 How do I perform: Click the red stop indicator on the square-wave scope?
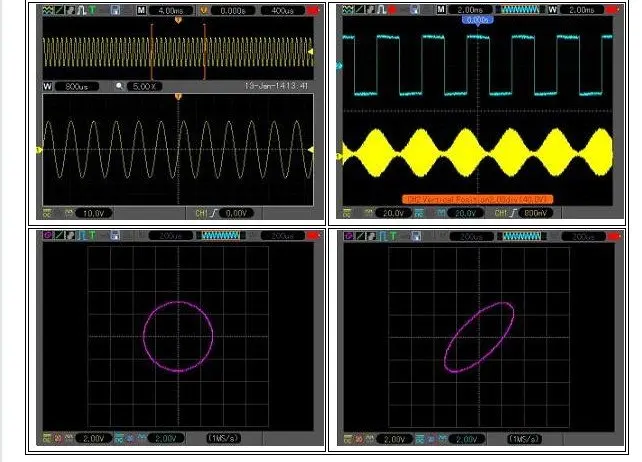click(x=392, y=9)
